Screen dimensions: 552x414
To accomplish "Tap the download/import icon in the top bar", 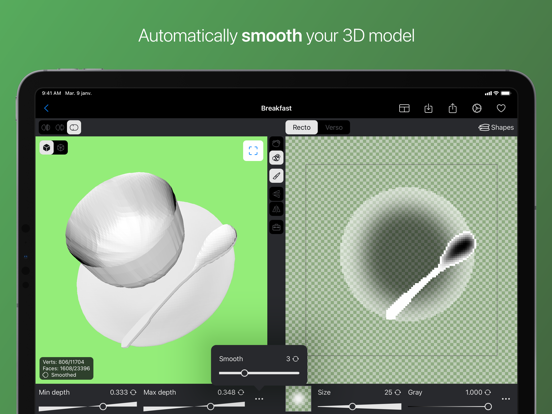I will click(x=428, y=108).
